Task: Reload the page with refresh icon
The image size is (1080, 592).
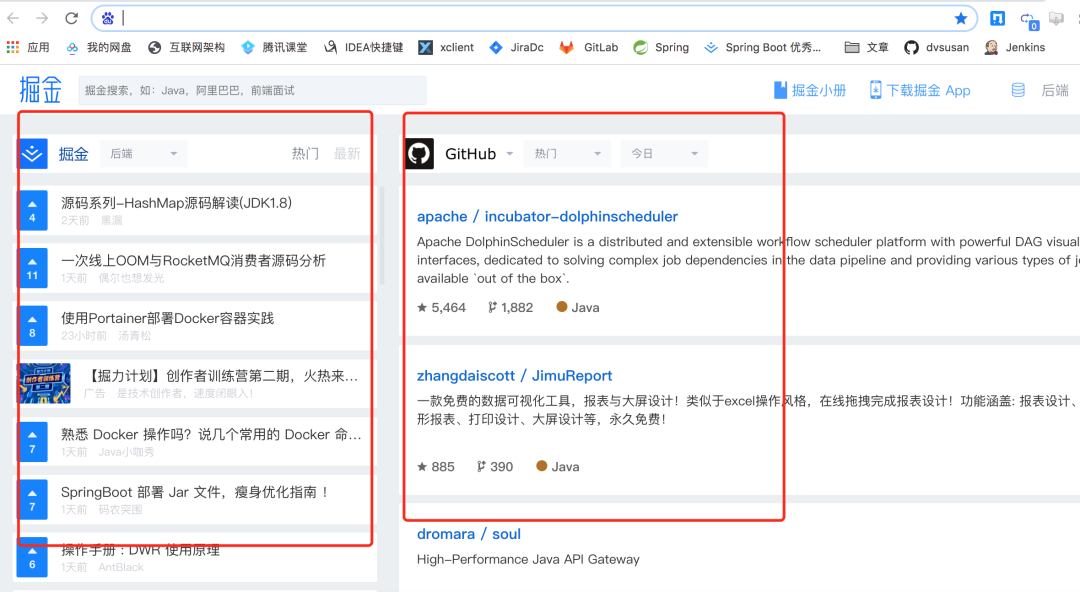Action: click(x=72, y=19)
